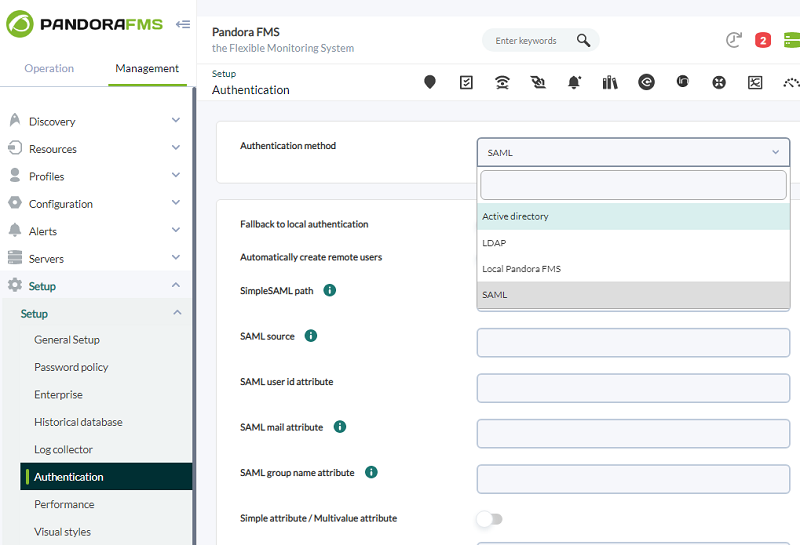The width and height of the screenshot is (800, 545).
Task: Open Log collector page
Action: [63, 450]
